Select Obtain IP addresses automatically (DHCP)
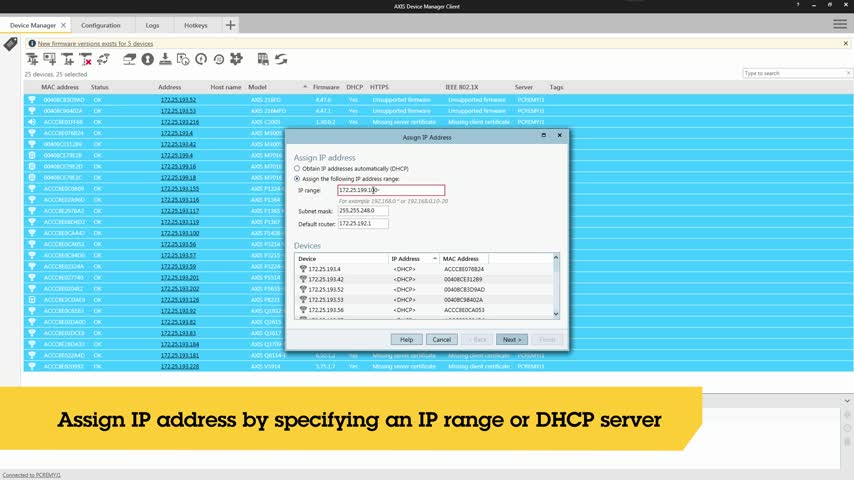The height and width of the screenshot is (480, 854). (x=297, y=169)
